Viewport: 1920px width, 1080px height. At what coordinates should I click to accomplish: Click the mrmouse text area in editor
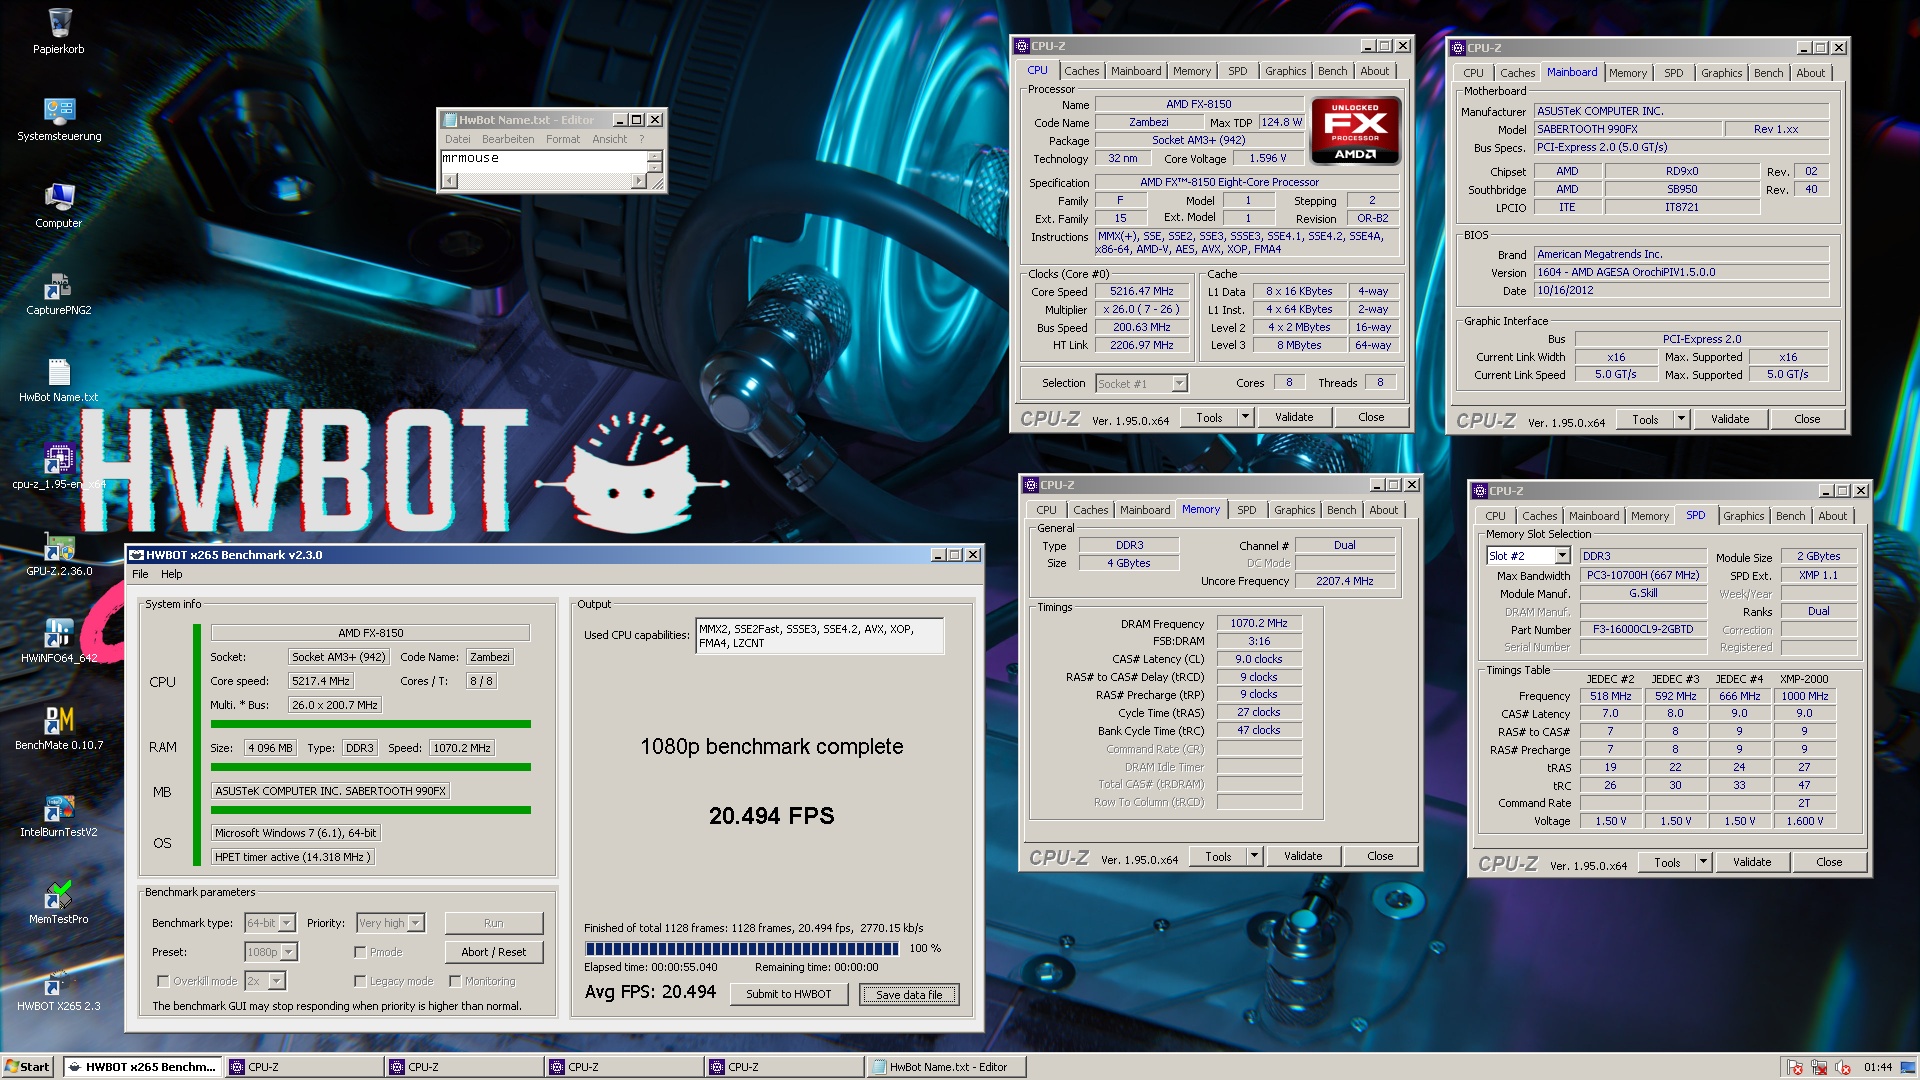click(x=544, y=162)
